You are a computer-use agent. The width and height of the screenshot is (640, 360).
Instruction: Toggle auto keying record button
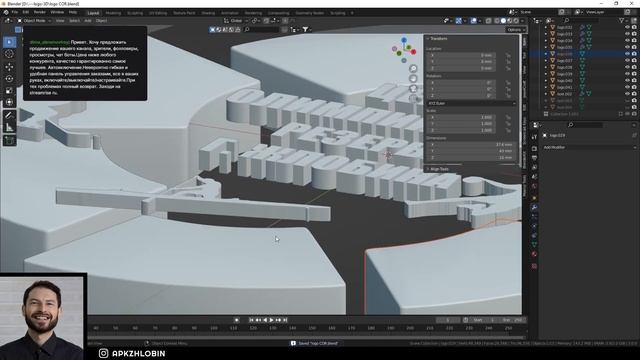tap(236, 320)
